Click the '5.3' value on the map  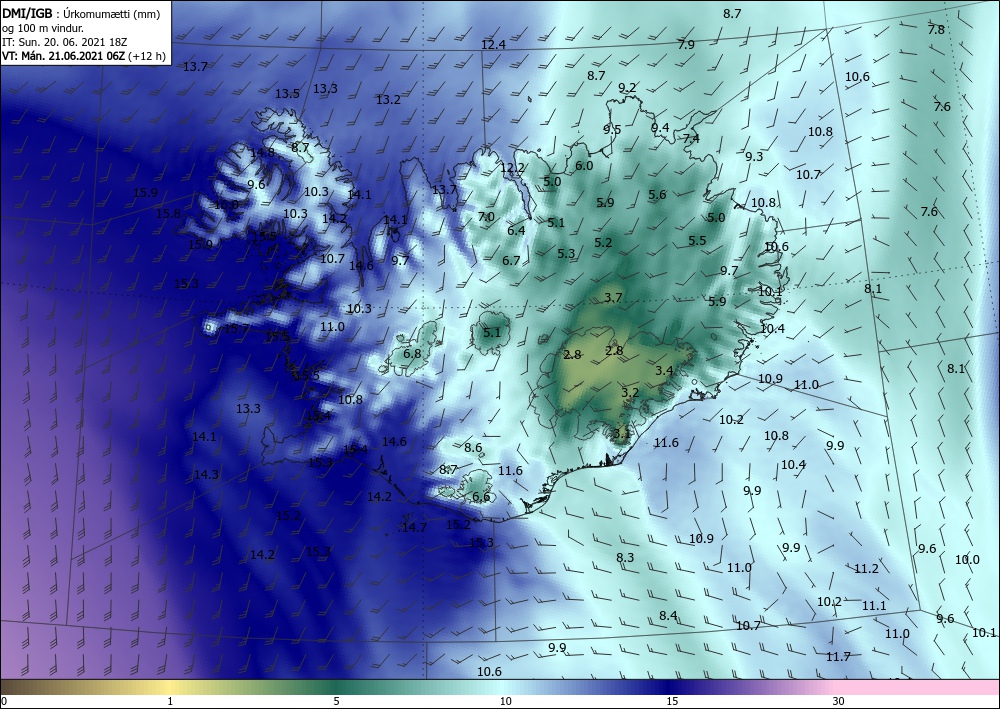[566, 254]
